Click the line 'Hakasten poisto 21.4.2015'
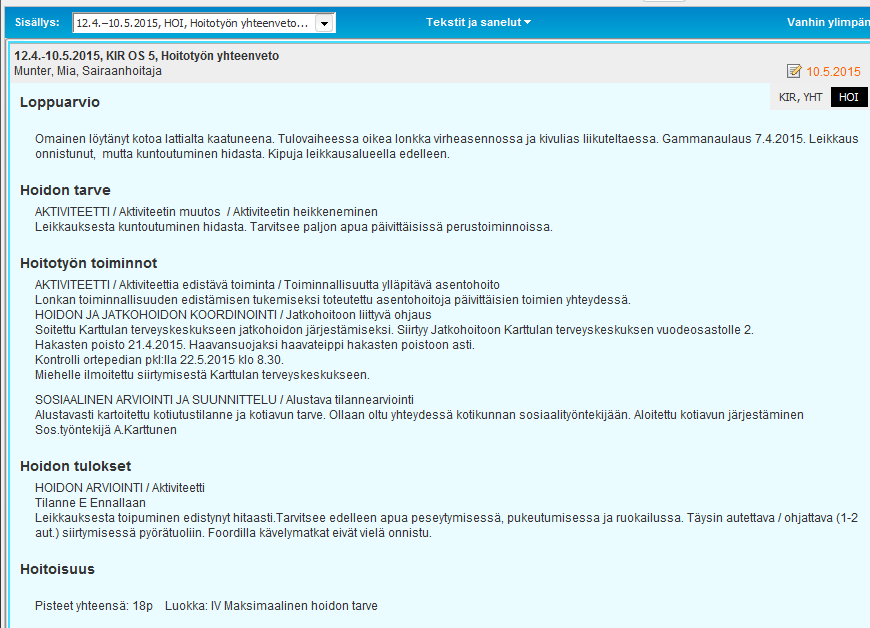Image resolution: width=870 pixels, height=628 pixels. (x=255, y=345)
